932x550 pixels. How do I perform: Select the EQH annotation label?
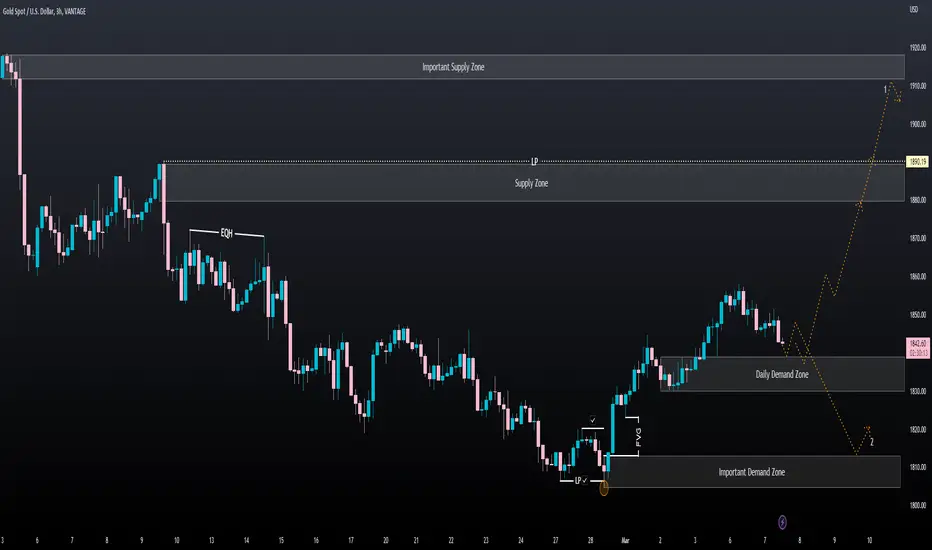[x=226, y=233]
